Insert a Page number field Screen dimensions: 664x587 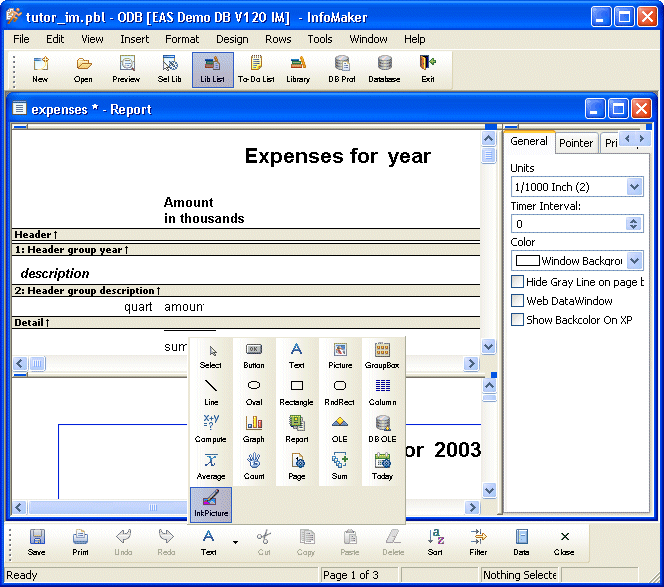pos(296,467)
